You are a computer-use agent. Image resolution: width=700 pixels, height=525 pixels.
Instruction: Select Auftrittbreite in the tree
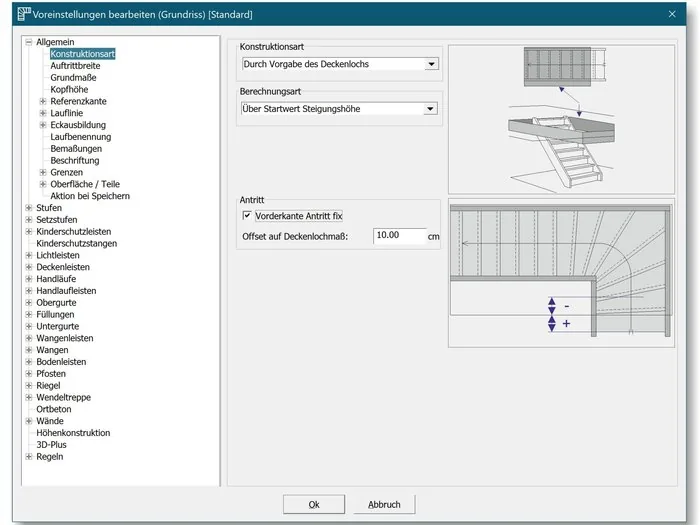[x=75, y=66]
